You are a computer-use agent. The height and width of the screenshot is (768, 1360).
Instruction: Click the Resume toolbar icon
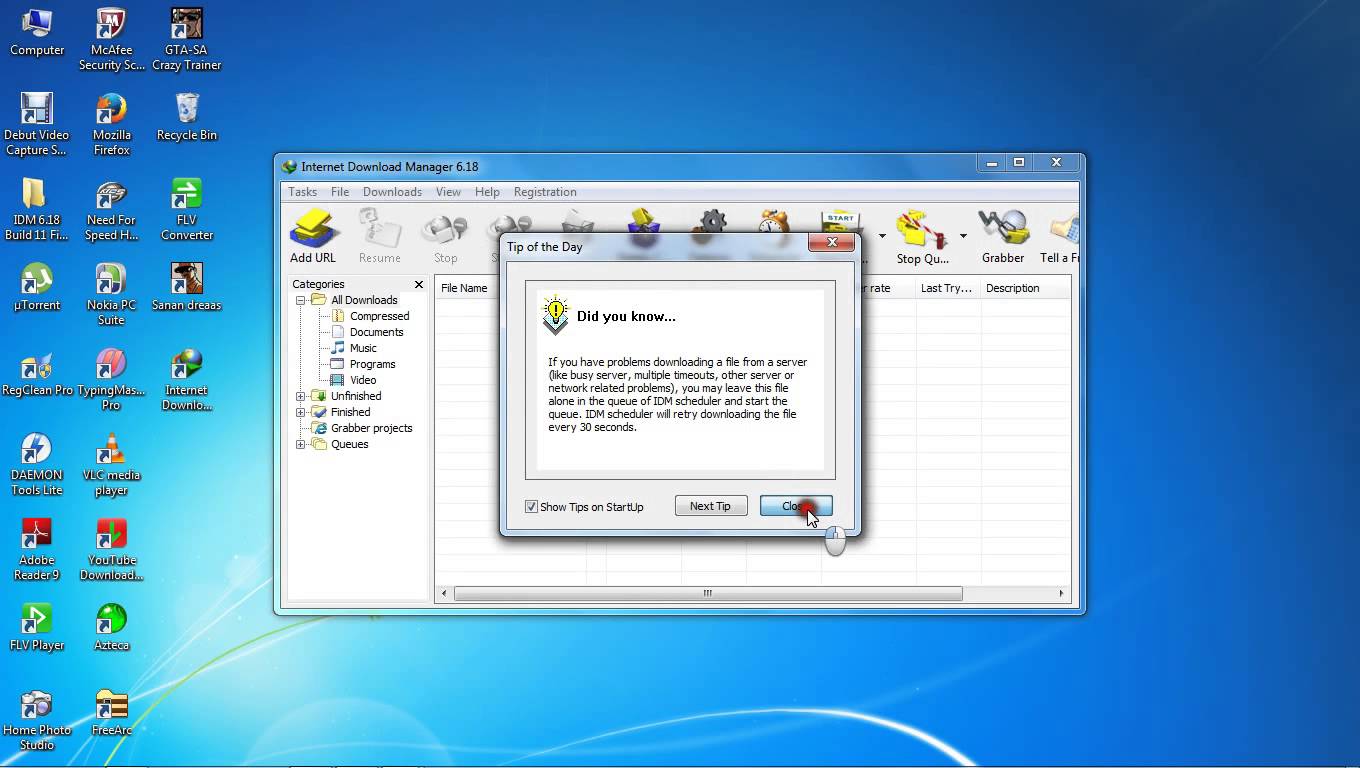pyautogui.click(x=380, y=237)
